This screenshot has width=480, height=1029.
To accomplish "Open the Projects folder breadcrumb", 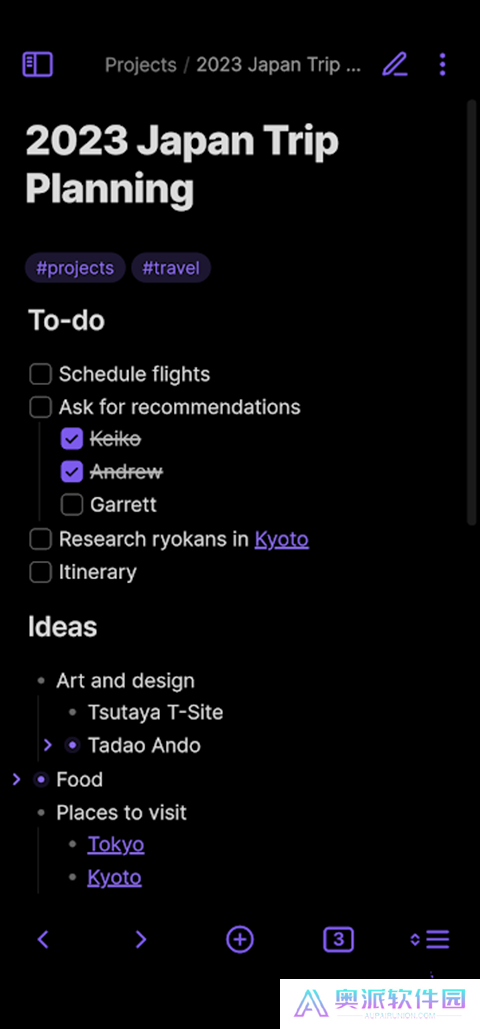I will click(x=141, y=65).
